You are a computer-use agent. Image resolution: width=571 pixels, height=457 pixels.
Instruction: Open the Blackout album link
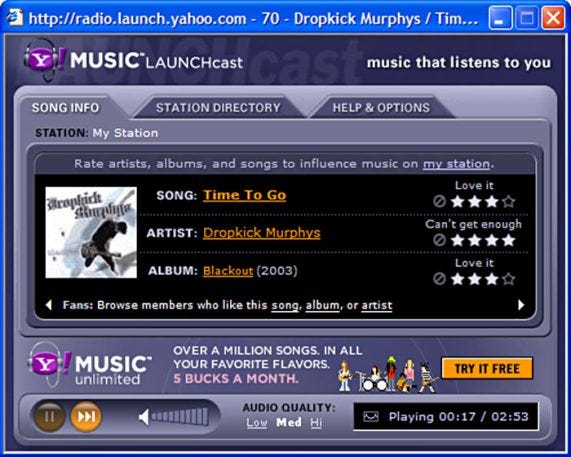click(x=228, y=271)
